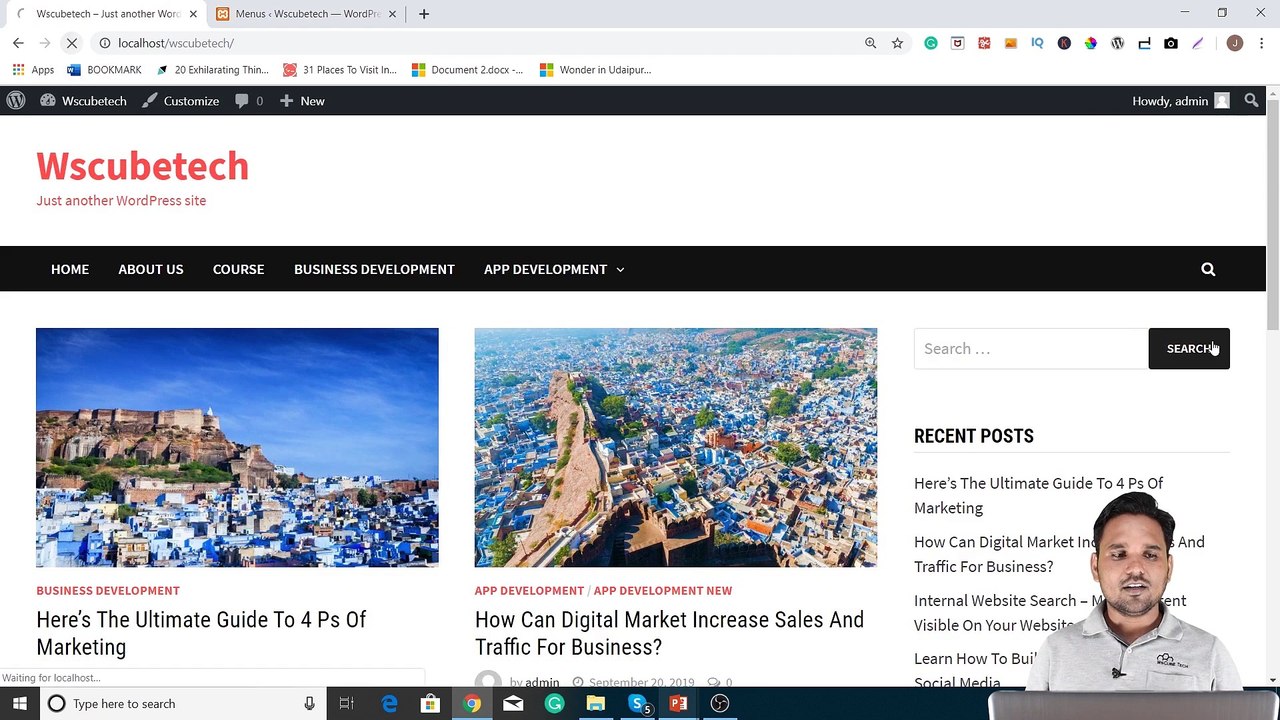Stop loading the page in Chrome

pos(72,43)
